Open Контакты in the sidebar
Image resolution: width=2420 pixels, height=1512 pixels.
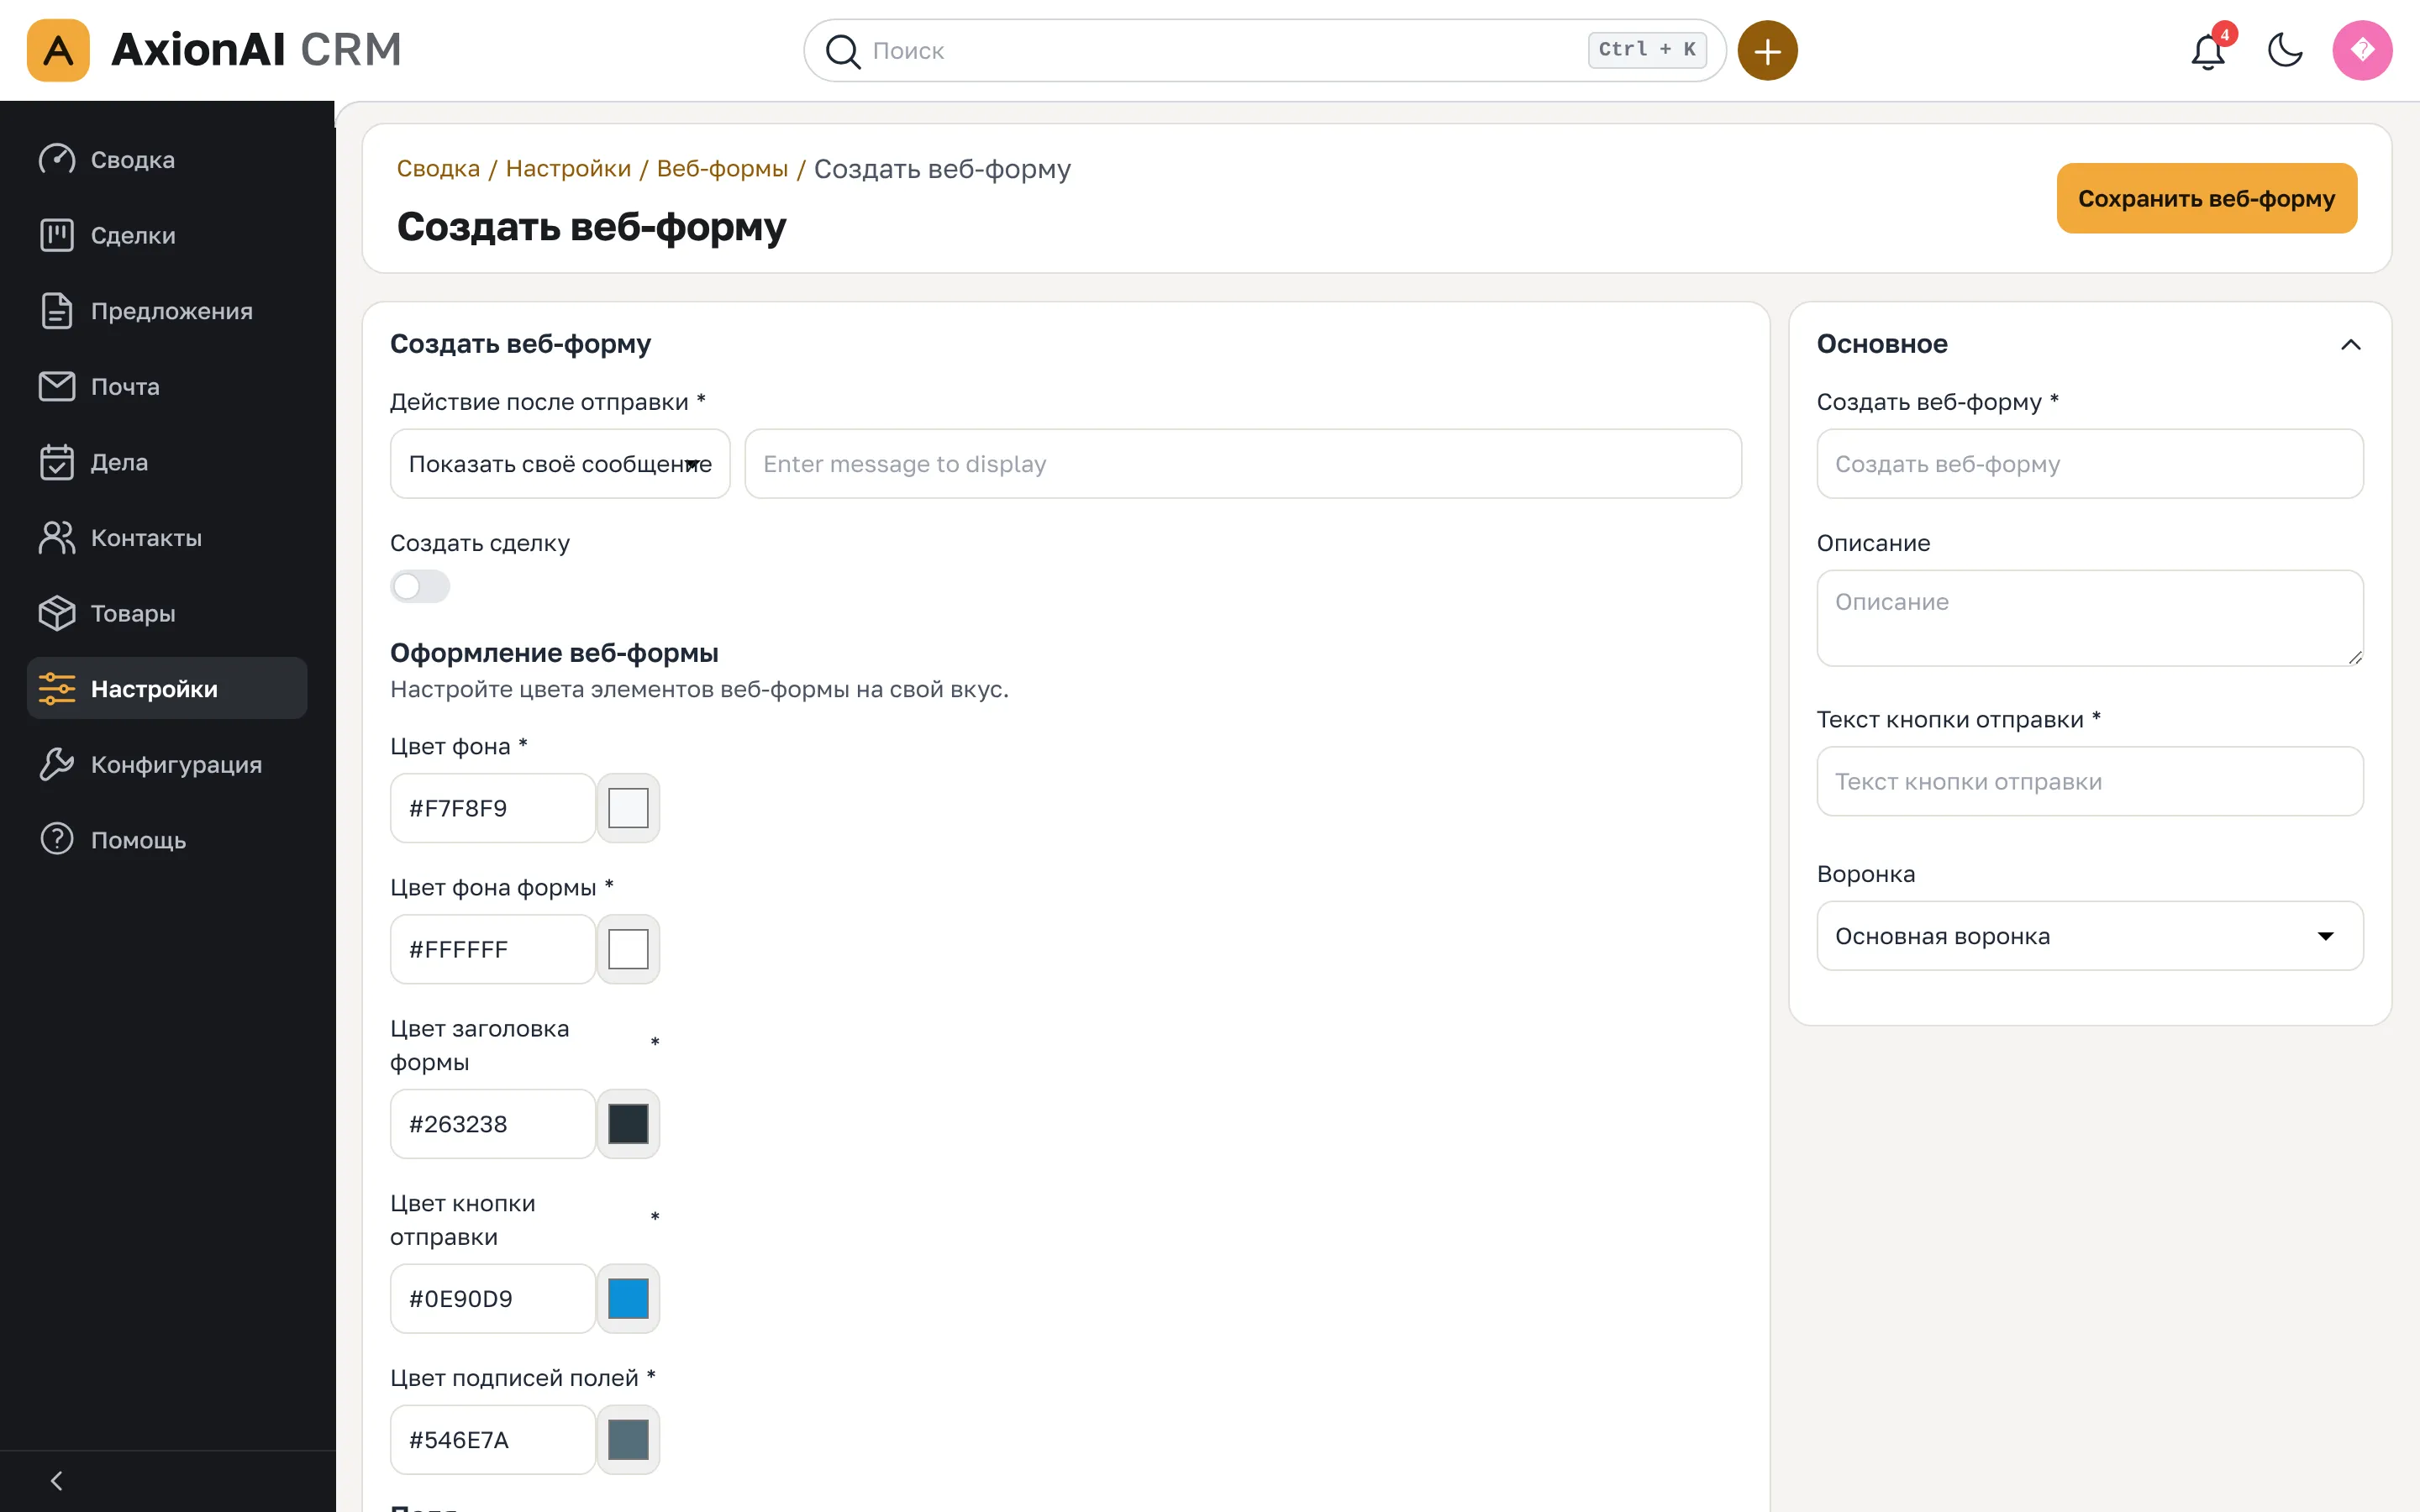coord(167,538)
